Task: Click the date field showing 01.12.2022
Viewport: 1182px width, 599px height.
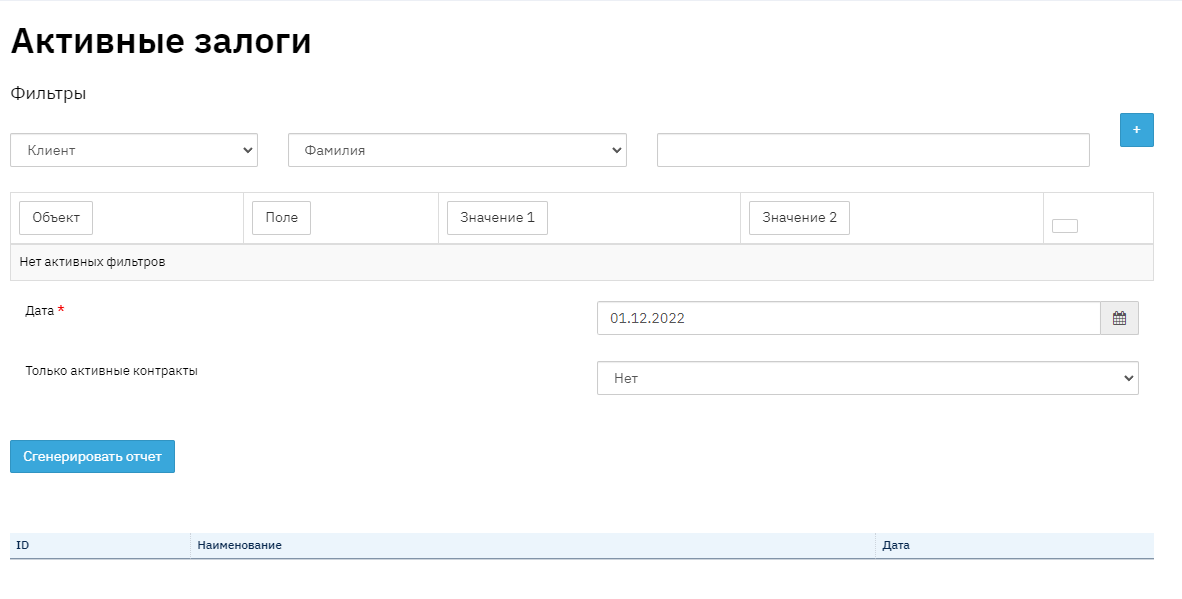Action: coord(848,318)
